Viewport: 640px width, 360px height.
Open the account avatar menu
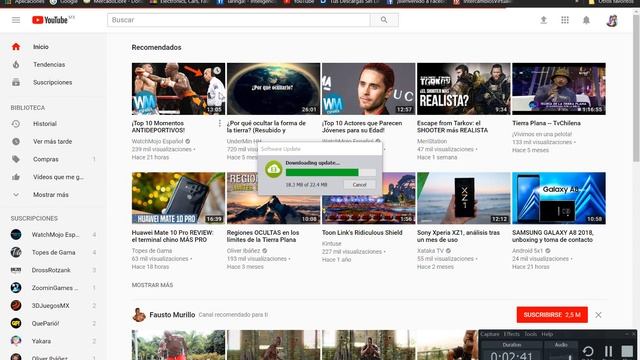click(611, 20)
